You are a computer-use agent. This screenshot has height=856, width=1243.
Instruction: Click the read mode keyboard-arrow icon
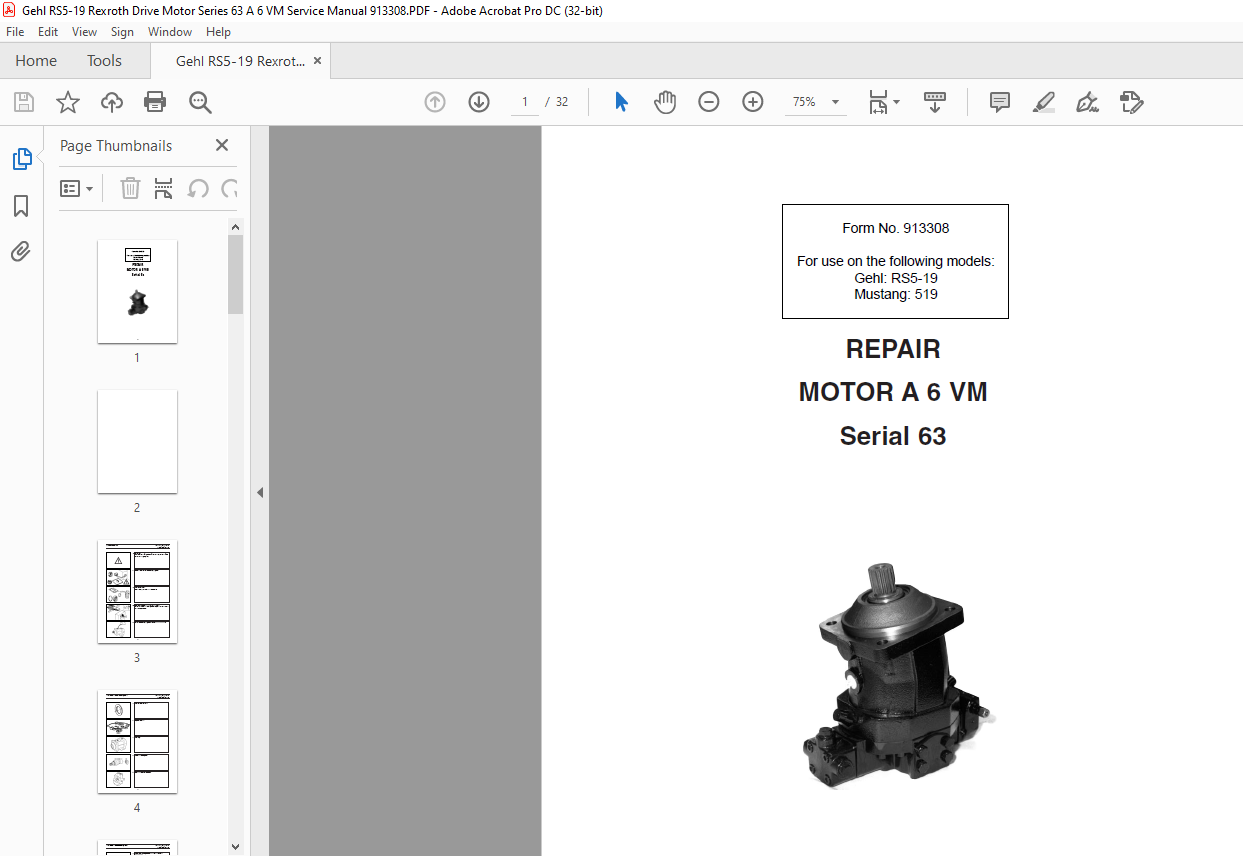[x=935, y=102]
